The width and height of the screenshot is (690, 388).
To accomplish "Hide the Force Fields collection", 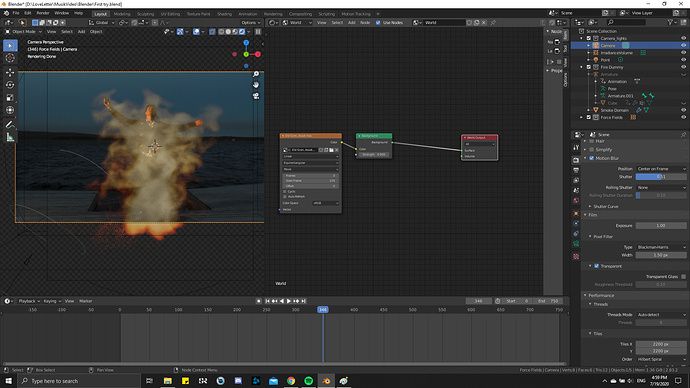I will [683, 117].
